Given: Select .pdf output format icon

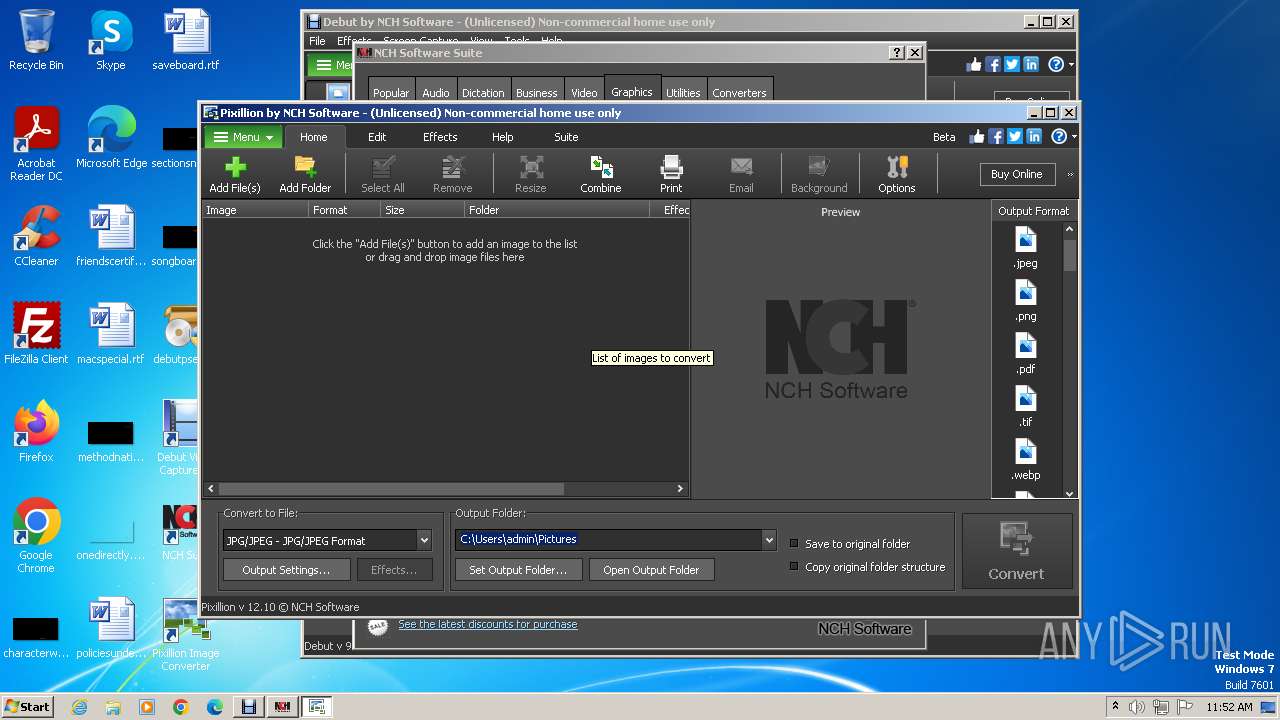Looking at the screenshot, I should tap(1025, 353).
